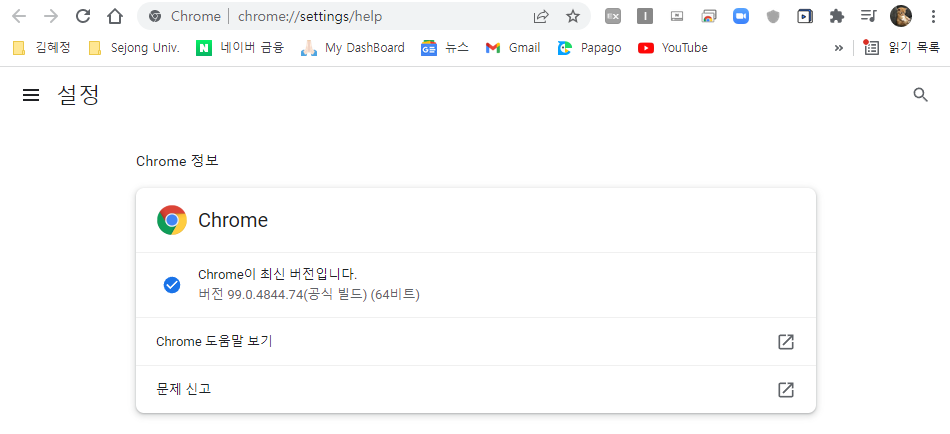This screenshot has width=950, height=434.
Task: Click the gray 'I' extension icon
Action: [645, 16]
